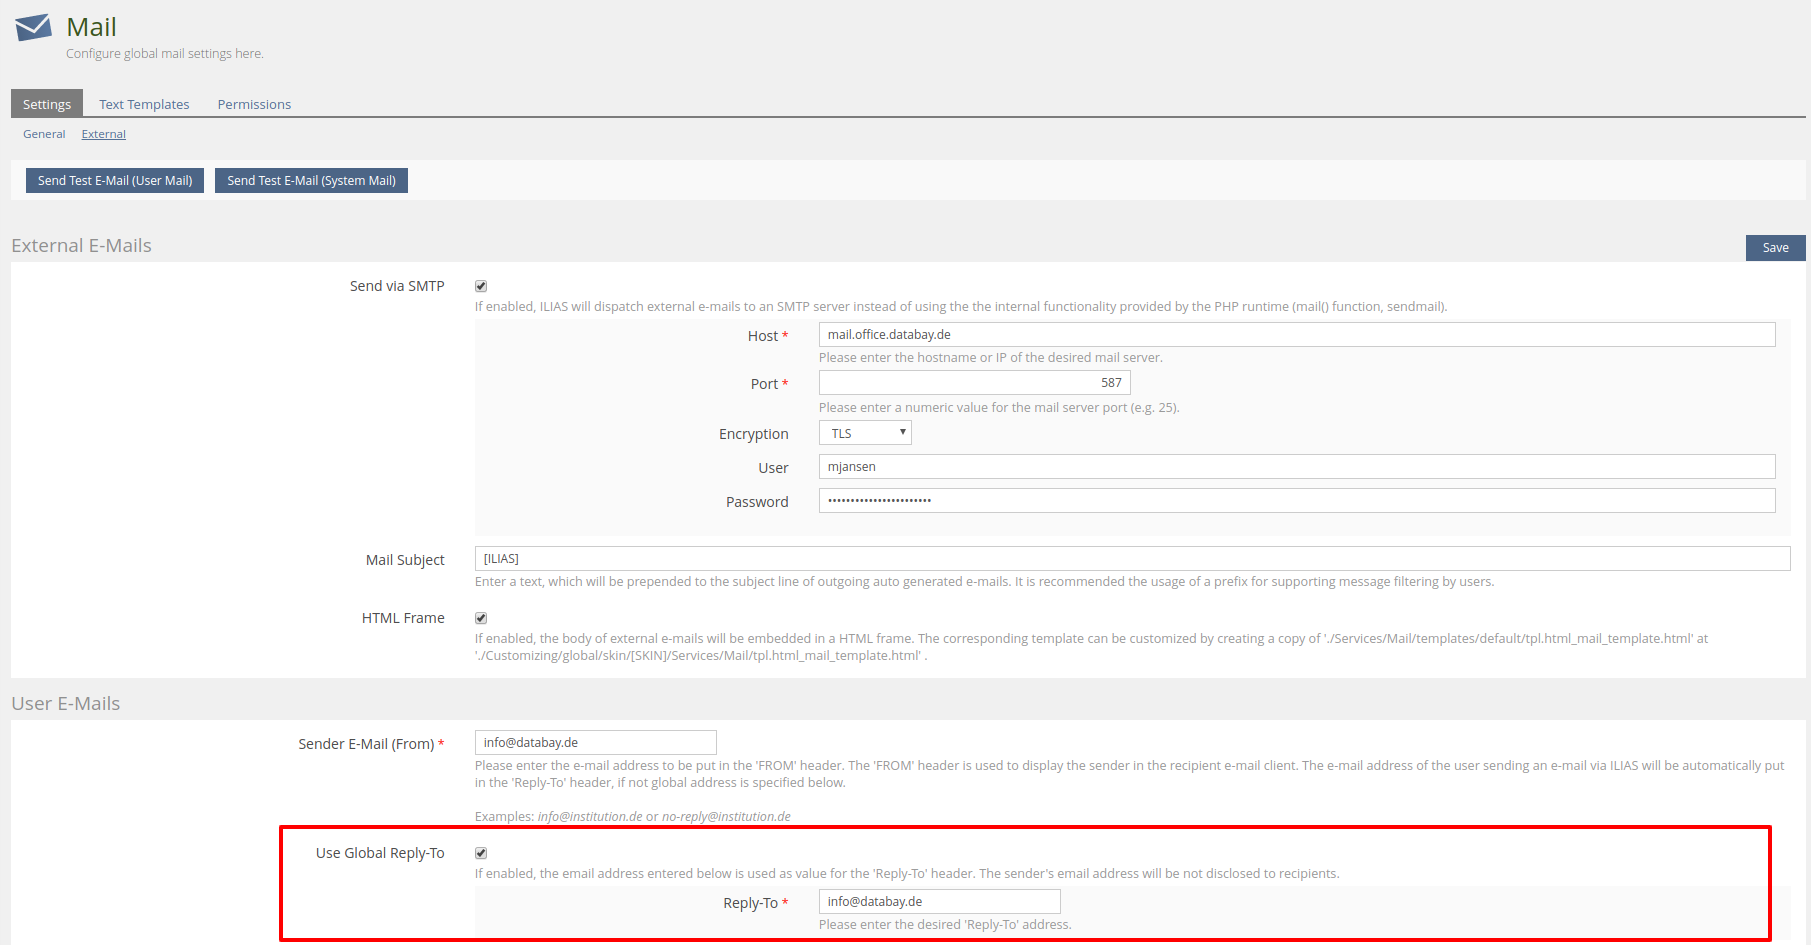Click into the Host input field
The height and width of the screenshot is (945, 1811).
click(1296, 335)
